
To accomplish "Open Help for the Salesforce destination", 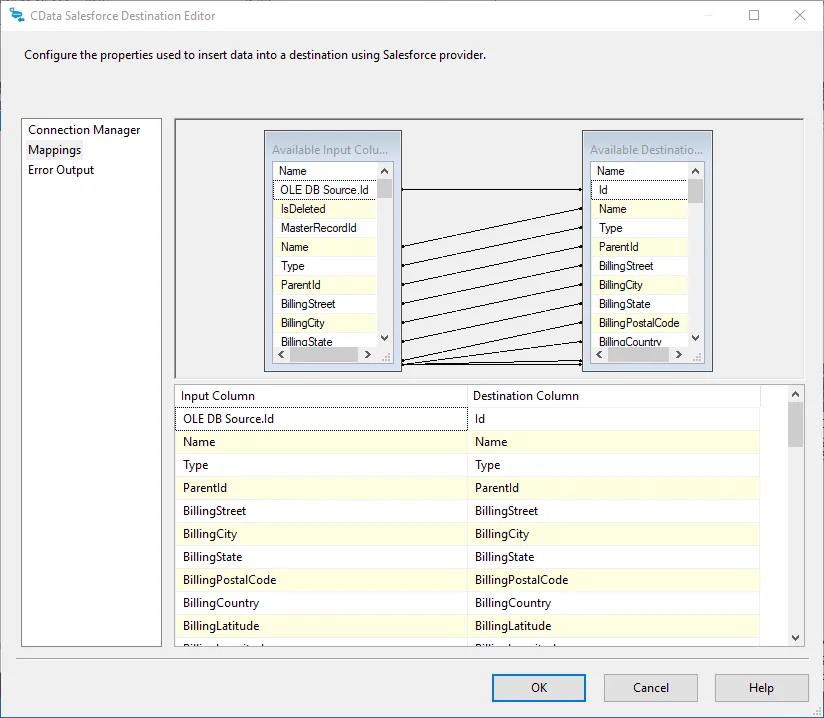I will click(760, 688).
